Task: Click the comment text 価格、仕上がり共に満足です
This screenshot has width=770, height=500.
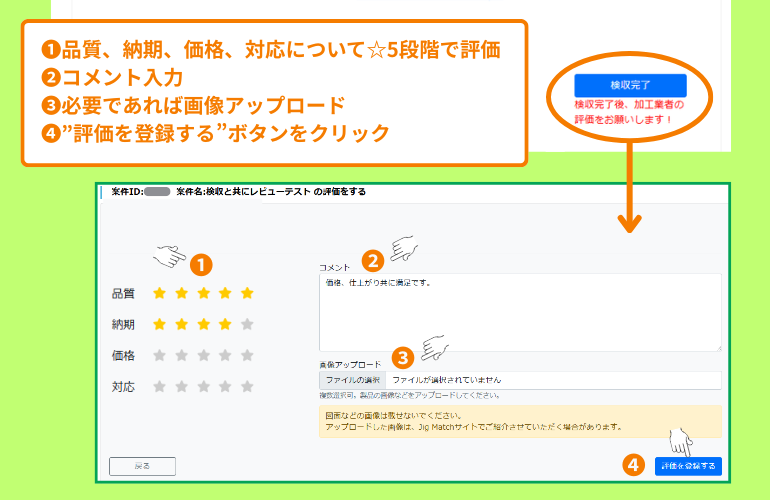Action: (x=378, y=283)
